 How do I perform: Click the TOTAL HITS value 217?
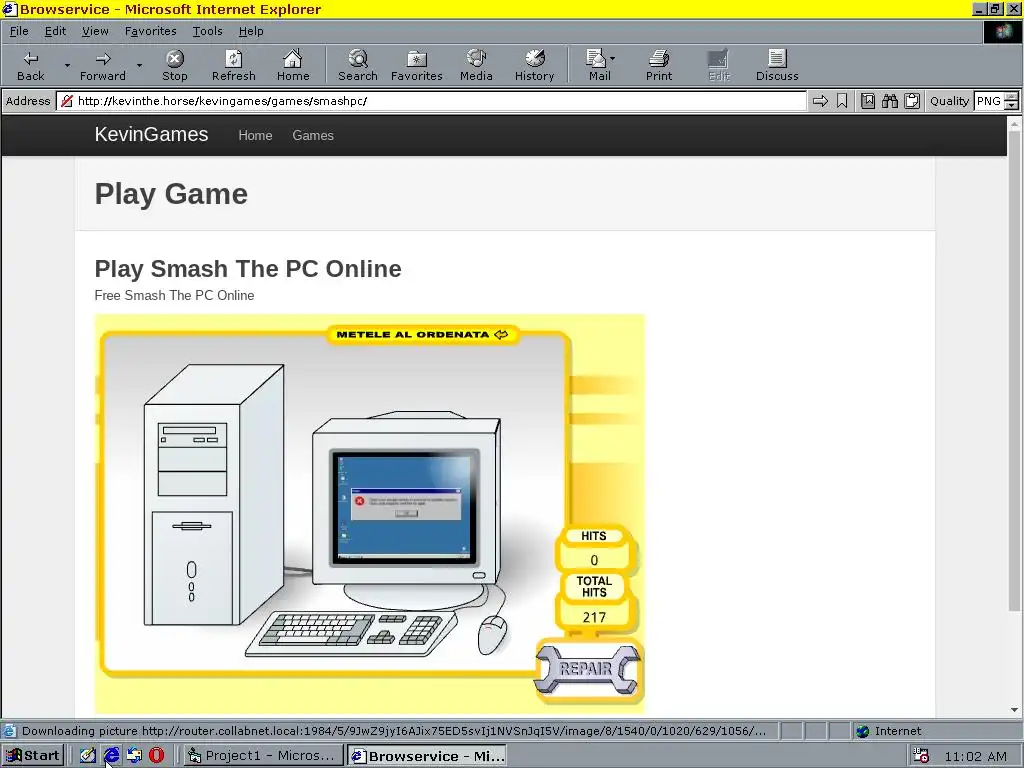[x=594, y=617]
